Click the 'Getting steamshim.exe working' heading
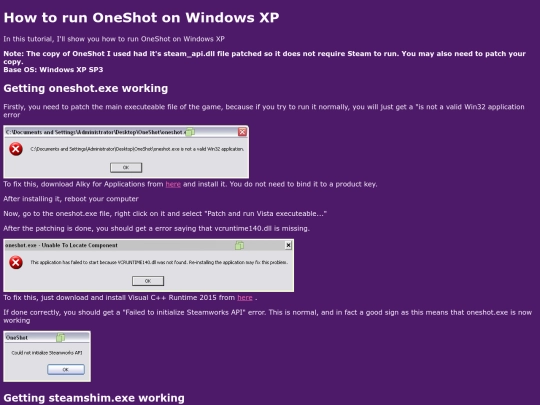The image size is (540, 405). pos(94,398)
